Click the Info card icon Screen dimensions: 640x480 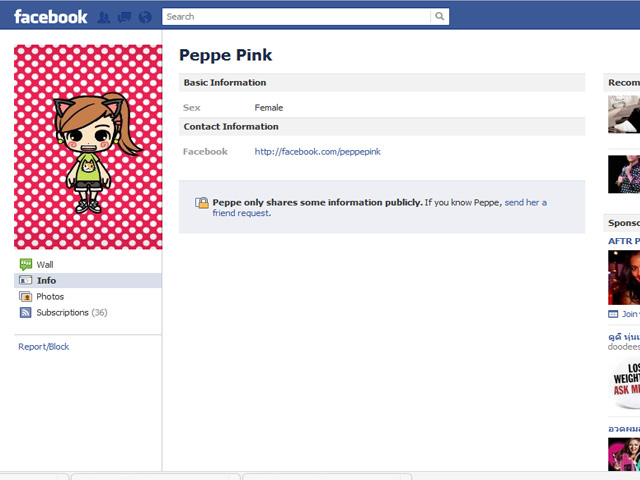click(x=25, y=280)
